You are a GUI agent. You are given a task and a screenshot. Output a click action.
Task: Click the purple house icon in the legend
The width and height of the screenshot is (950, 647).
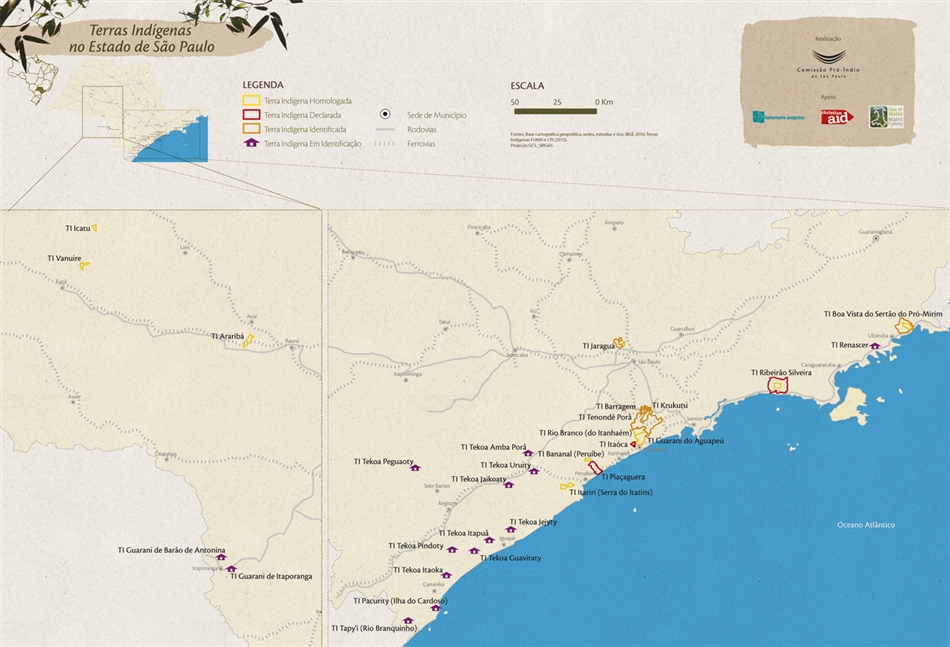click(251, 143)
